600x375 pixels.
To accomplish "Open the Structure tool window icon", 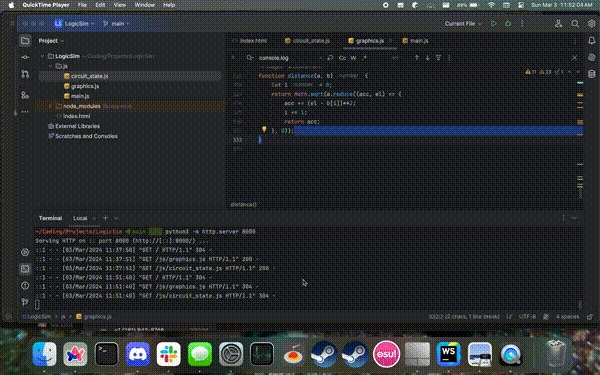I will [25, 95].
